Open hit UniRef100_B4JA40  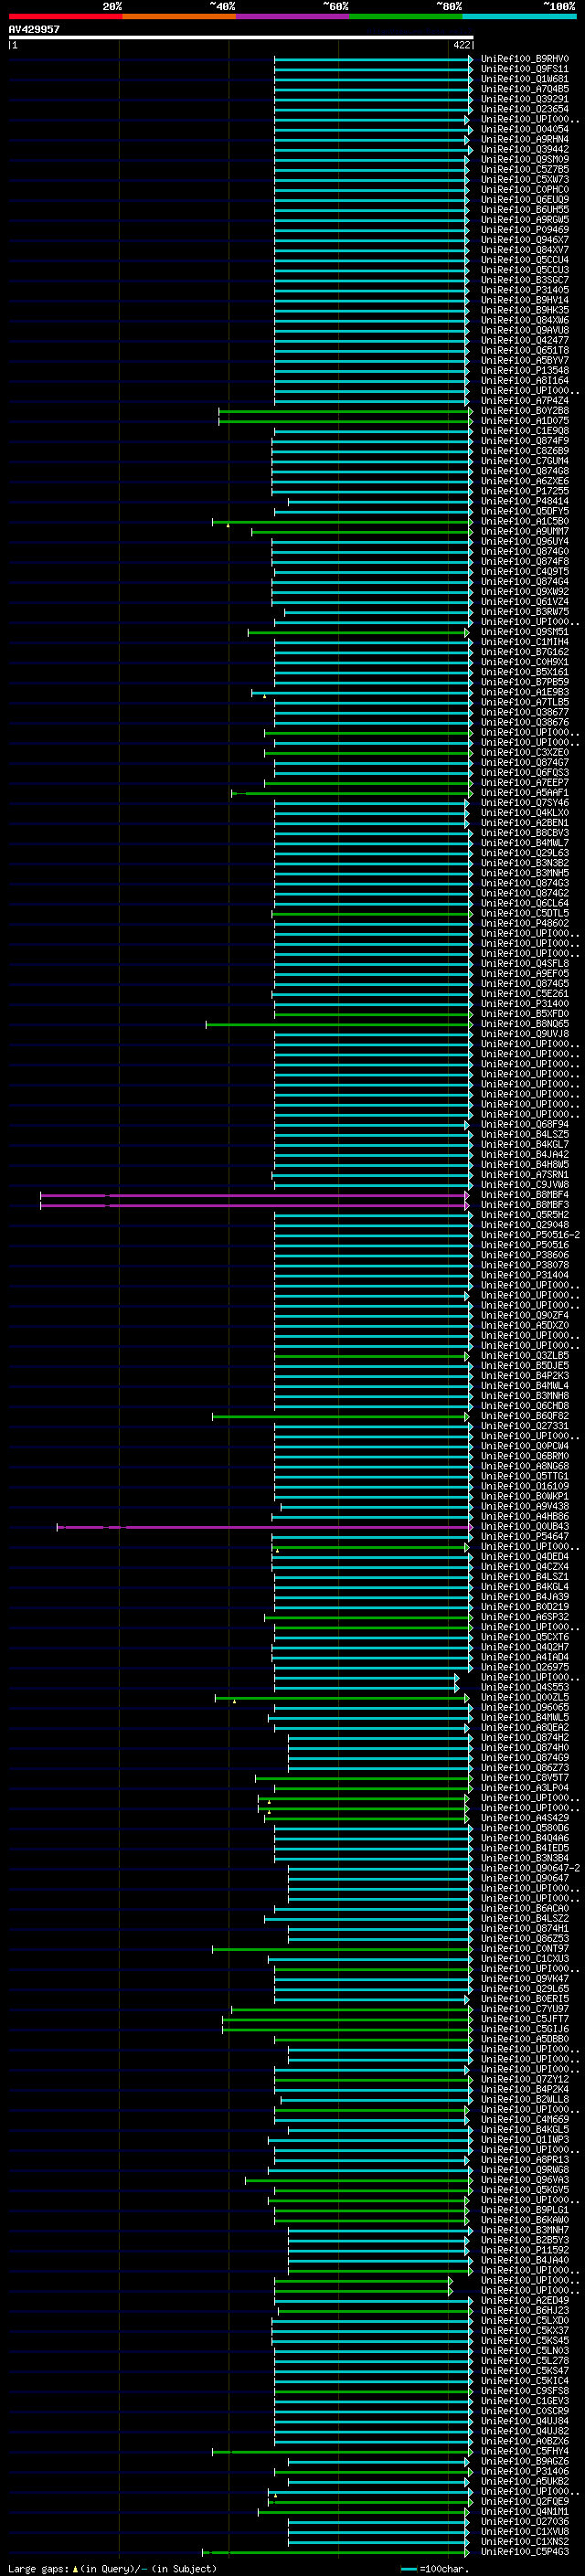(525, 2261)
